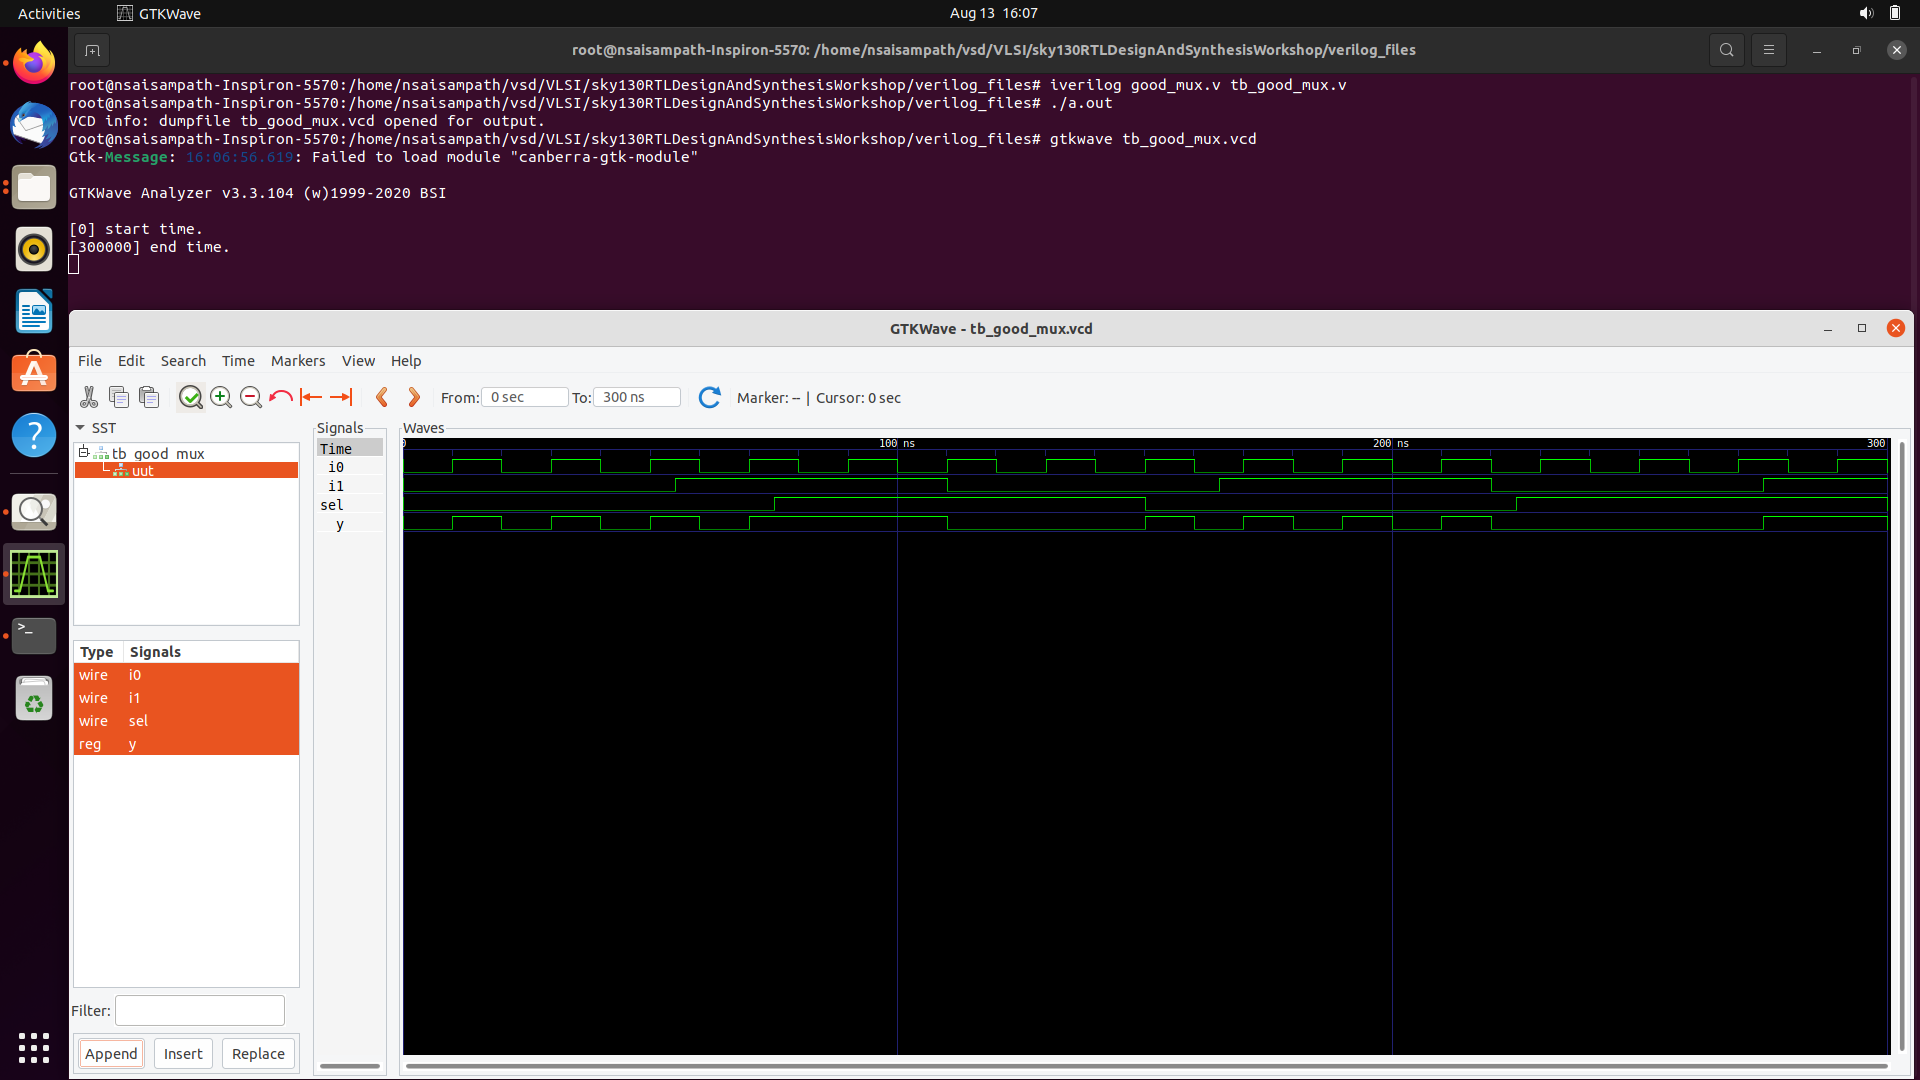Viewport: 1920px width, 1080px height.
Task: Click the Replace button
Action: coord(258,1054)
